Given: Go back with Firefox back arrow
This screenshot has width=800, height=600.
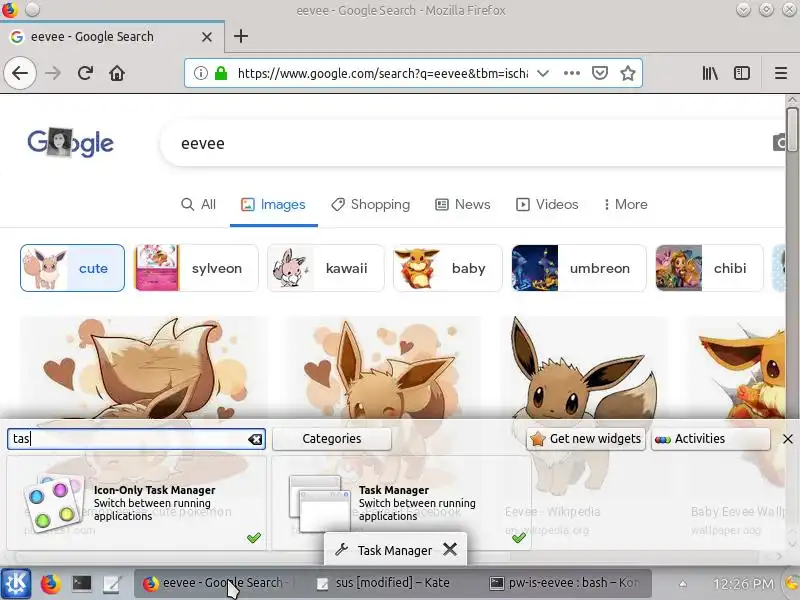Looking at the screenshot, I should pyautogui.click(x=20, y=73).
